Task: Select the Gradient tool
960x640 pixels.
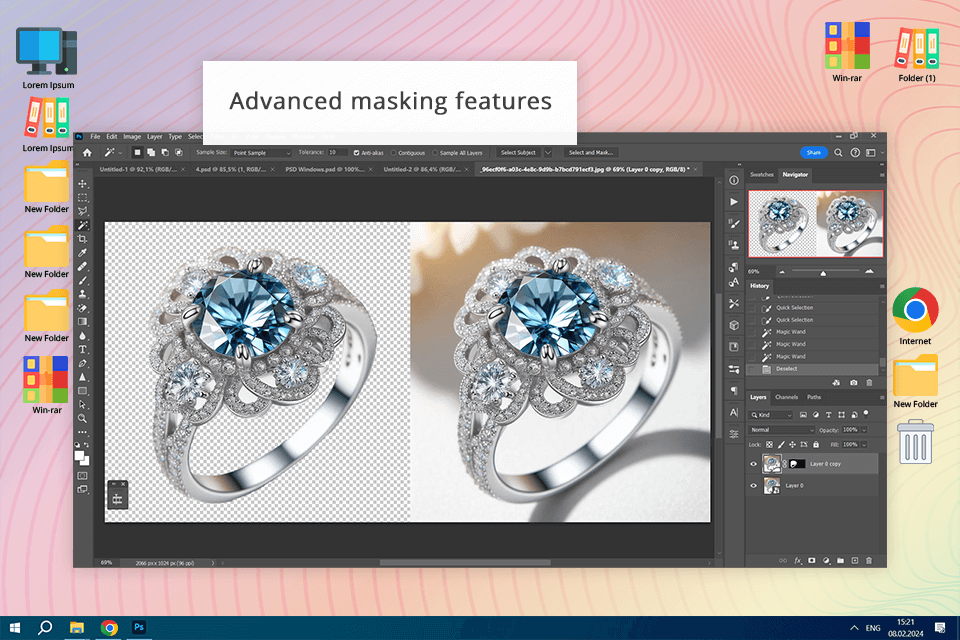Action: [x=83, y=322]
